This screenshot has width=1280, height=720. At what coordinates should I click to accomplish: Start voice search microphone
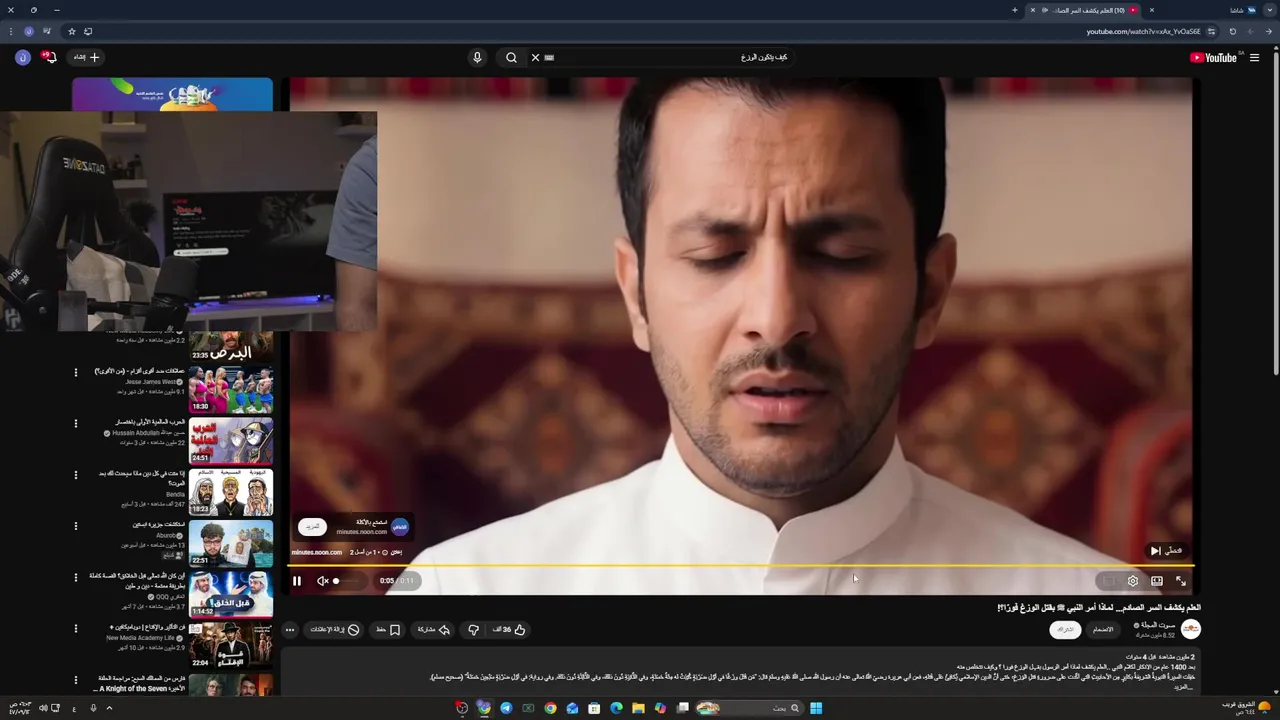coord(477,57)
